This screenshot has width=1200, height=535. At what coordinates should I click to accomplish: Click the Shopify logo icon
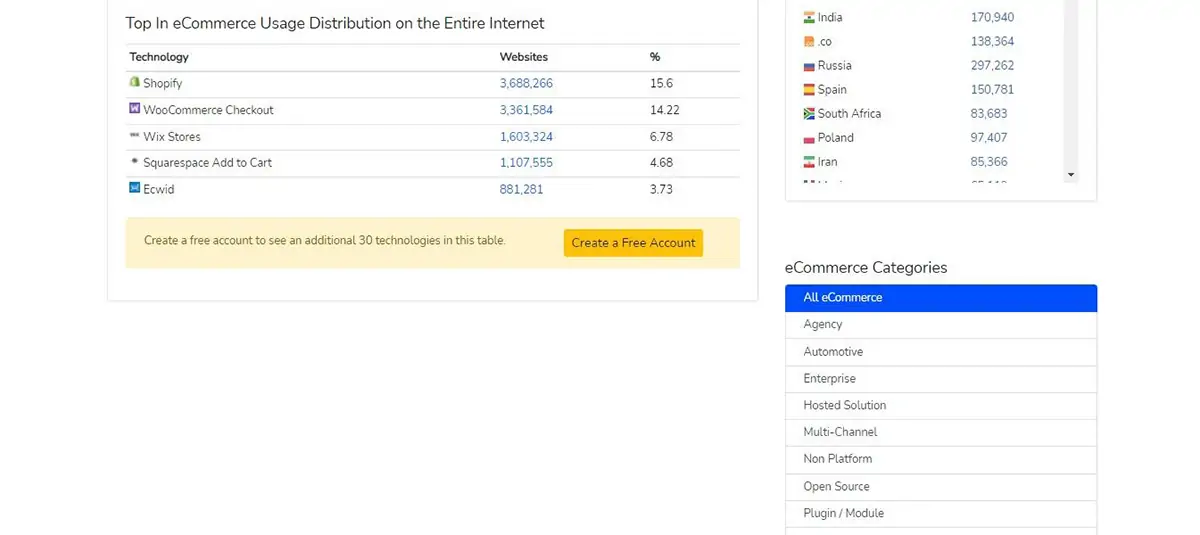coord(134,83)
